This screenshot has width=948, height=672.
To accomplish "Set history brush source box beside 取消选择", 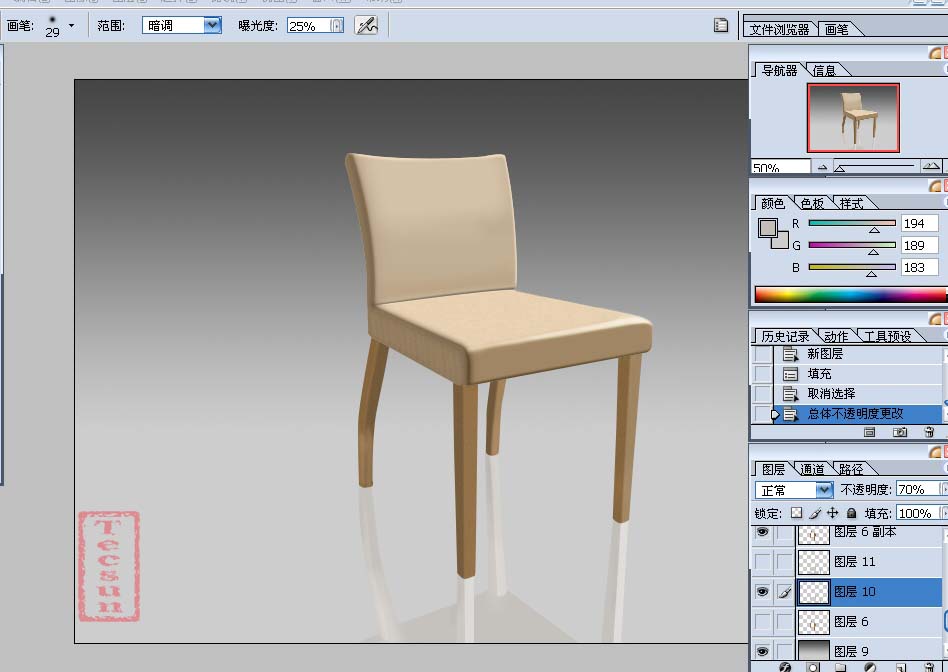I will click(763, 394).
